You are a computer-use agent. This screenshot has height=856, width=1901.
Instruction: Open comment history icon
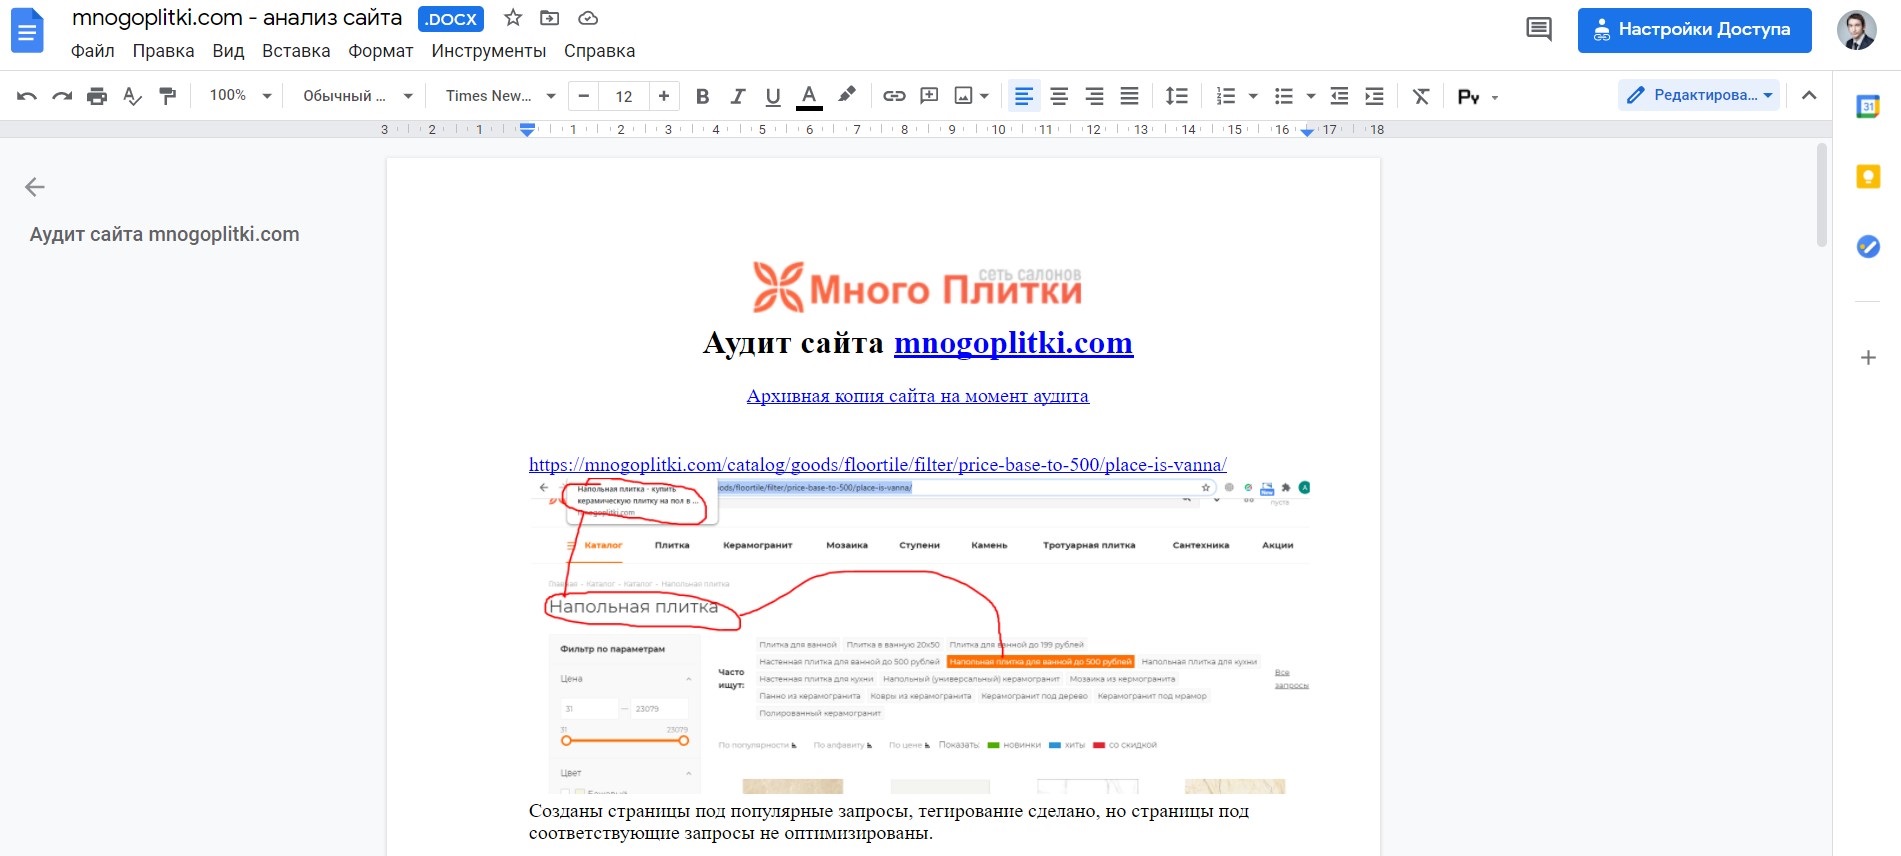pyautogui.click(x=1539, y=29)
